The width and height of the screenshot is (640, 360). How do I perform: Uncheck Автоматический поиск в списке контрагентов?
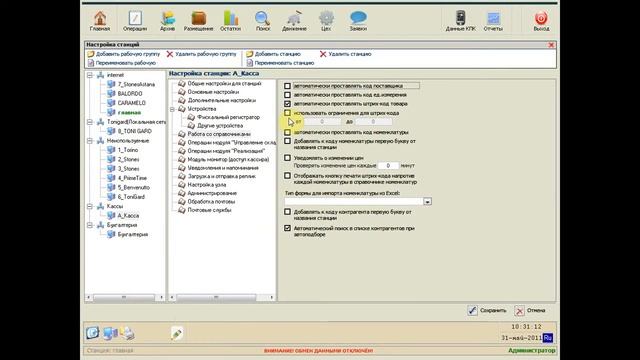point(287,228)
